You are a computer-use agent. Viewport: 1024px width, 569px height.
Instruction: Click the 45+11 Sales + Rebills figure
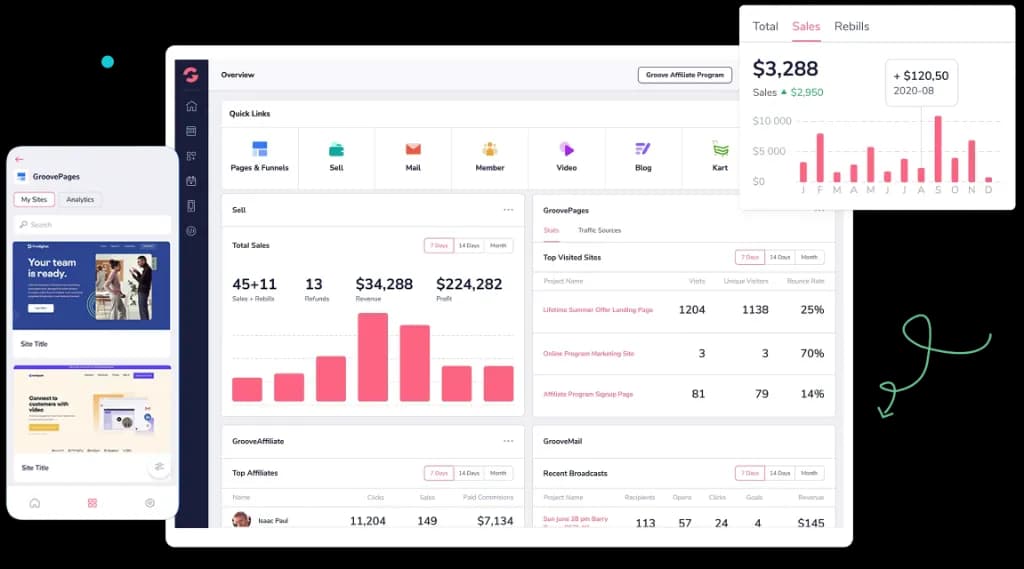point(254,284)
